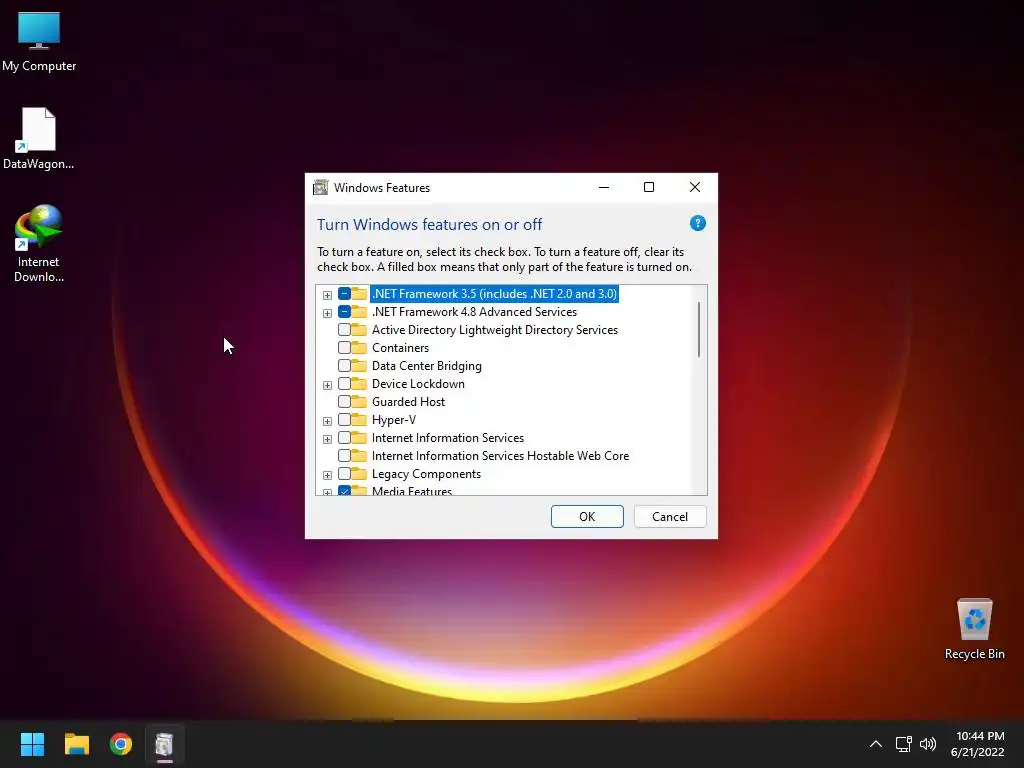Toggle the .NET Framework 3.5 checkbox

click(x=344, y=294)
